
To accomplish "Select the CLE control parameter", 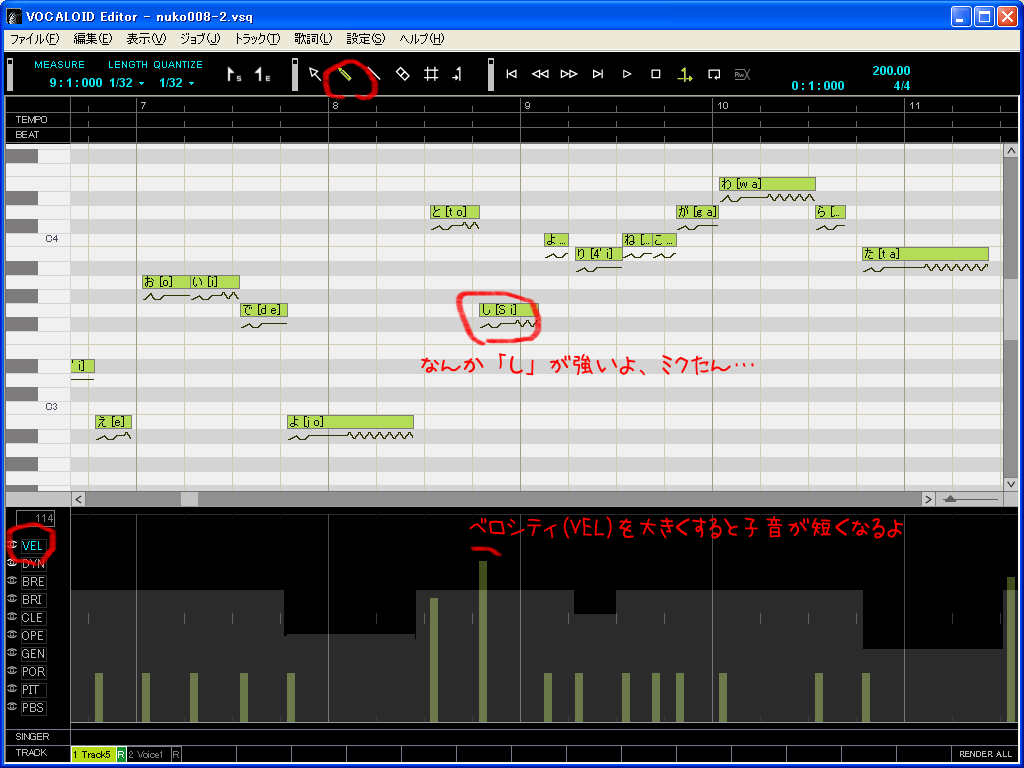I will 33,617.
